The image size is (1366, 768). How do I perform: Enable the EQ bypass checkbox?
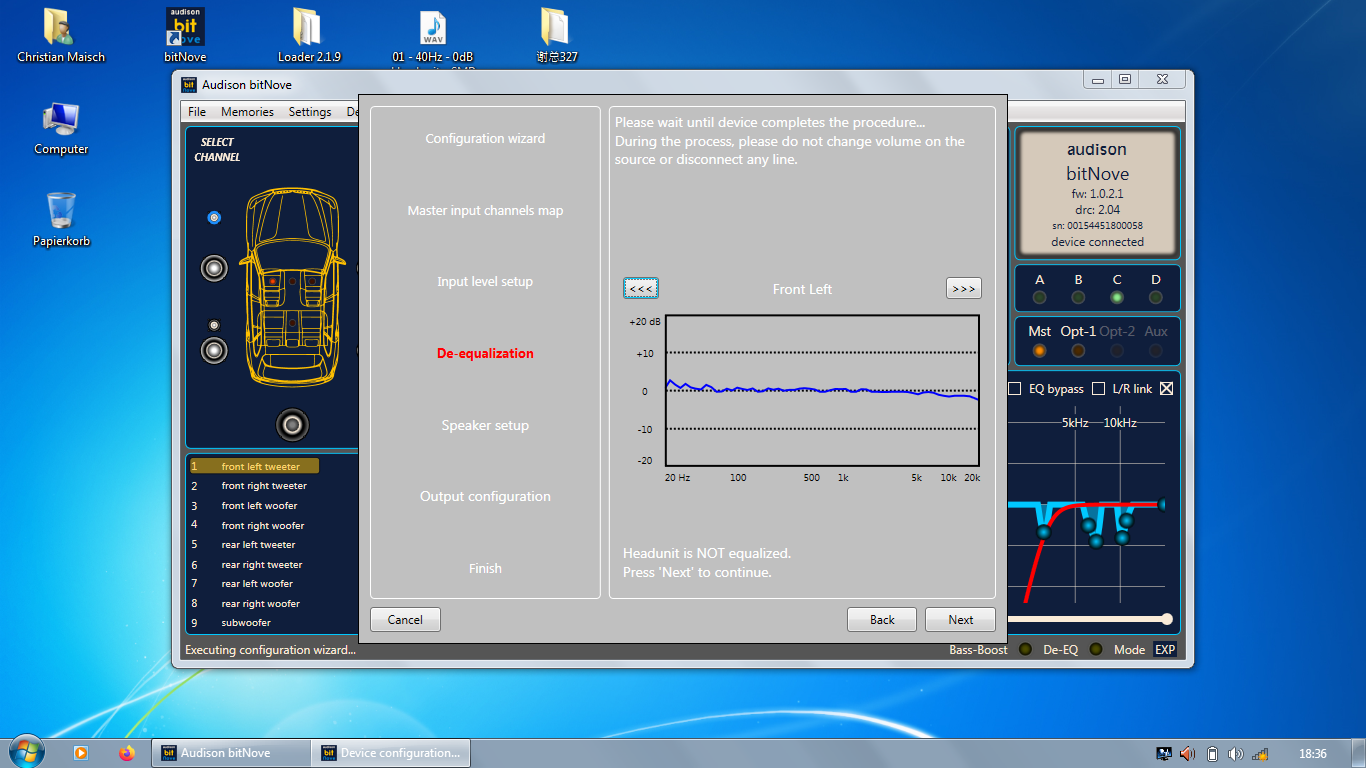1015,389
